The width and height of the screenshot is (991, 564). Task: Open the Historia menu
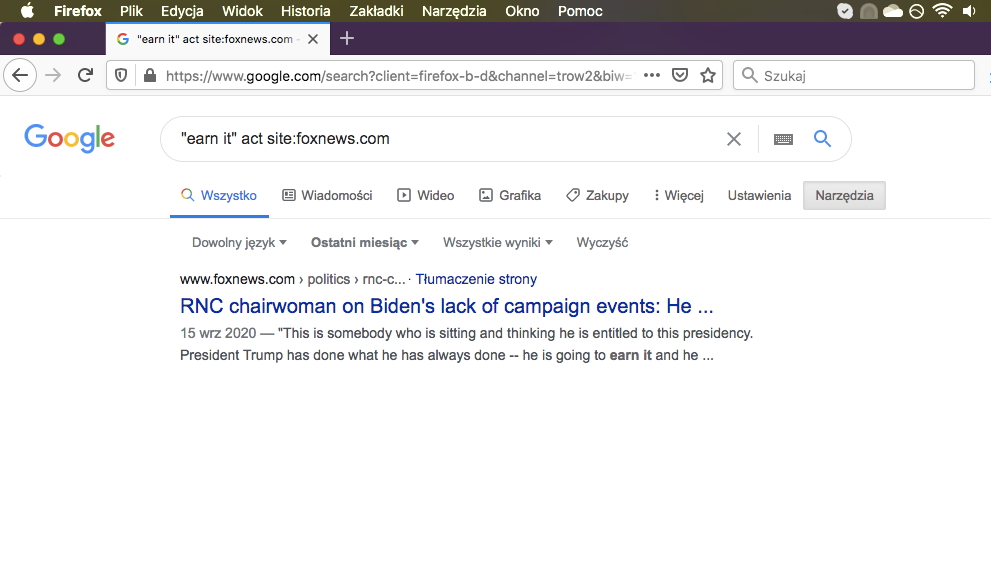tap(306, 11)
